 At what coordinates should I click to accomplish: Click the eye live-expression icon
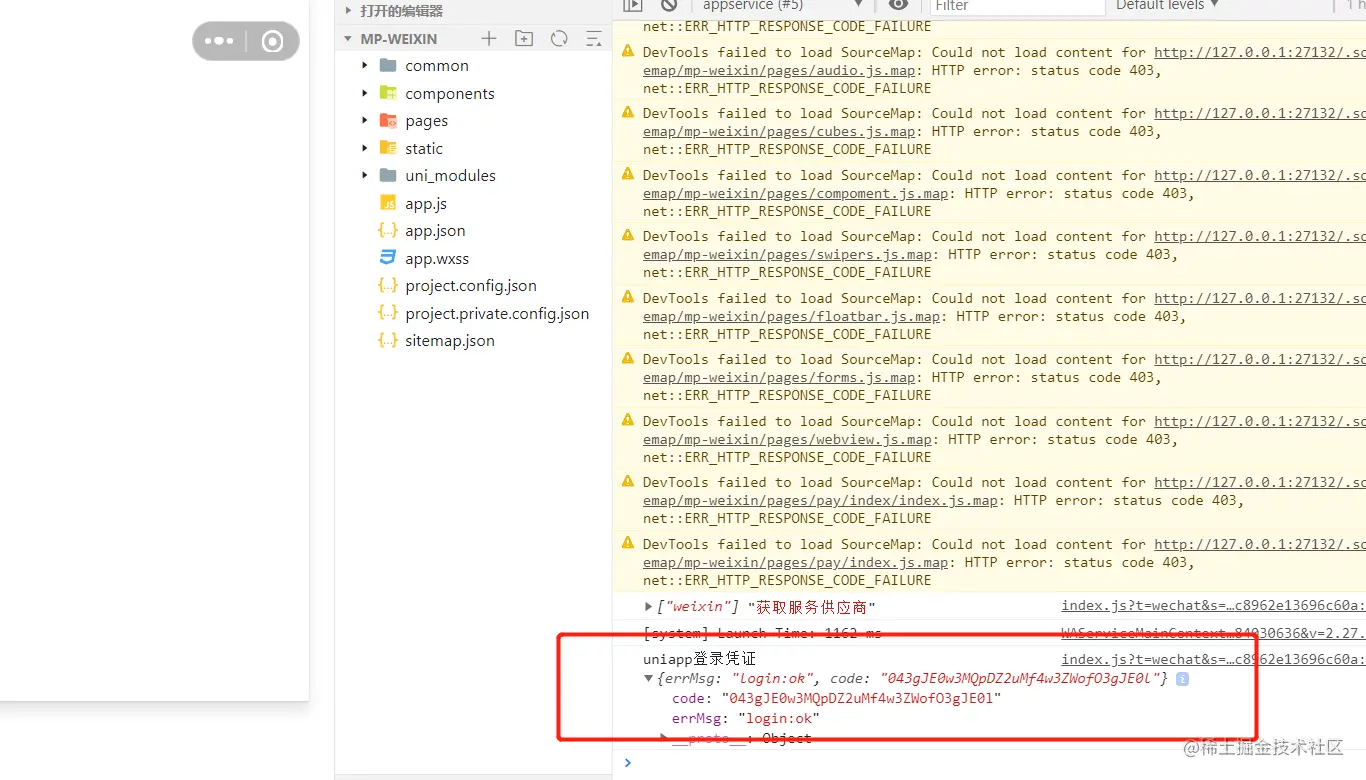[x=898, y=5]
